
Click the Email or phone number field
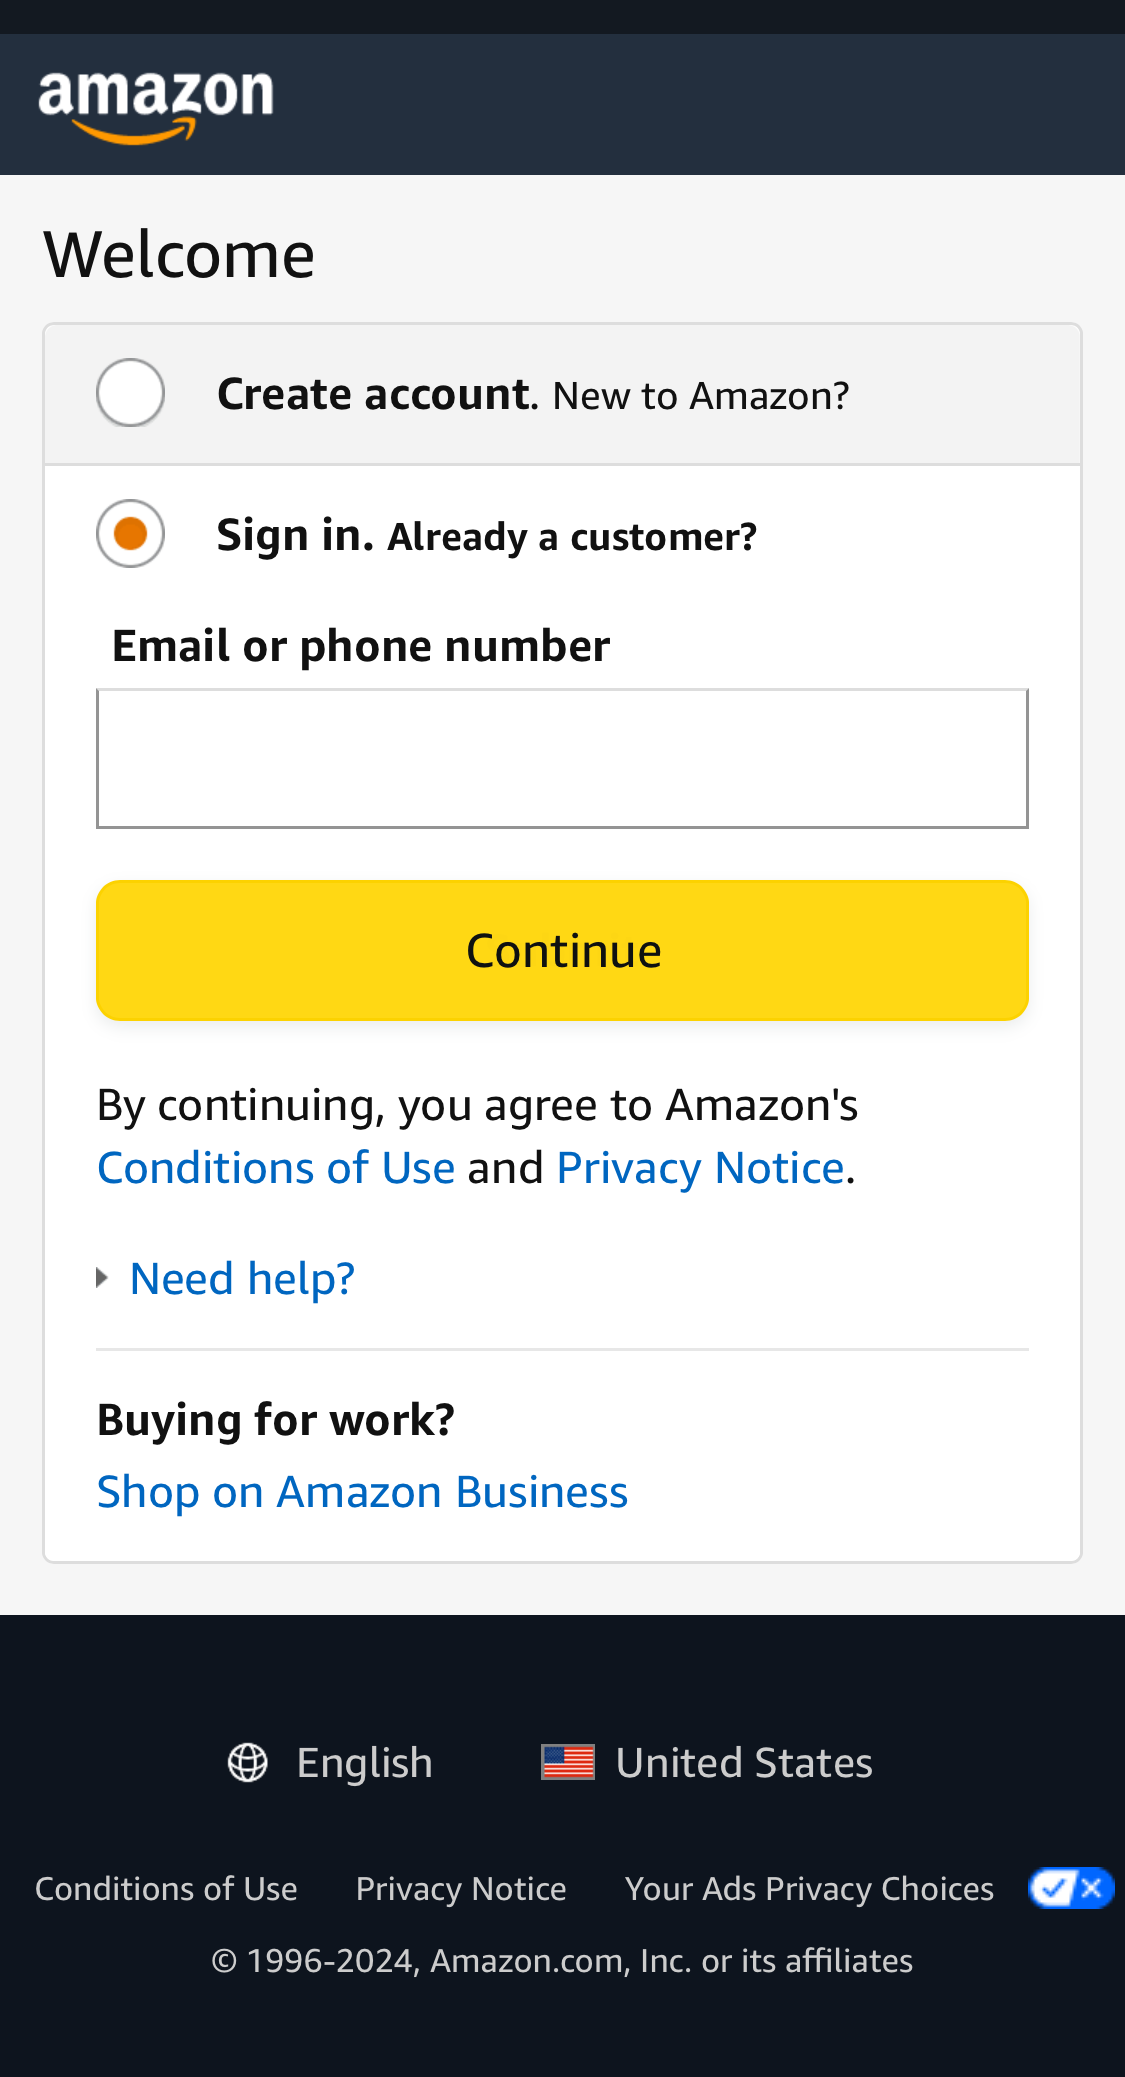(x=562, y=757)
